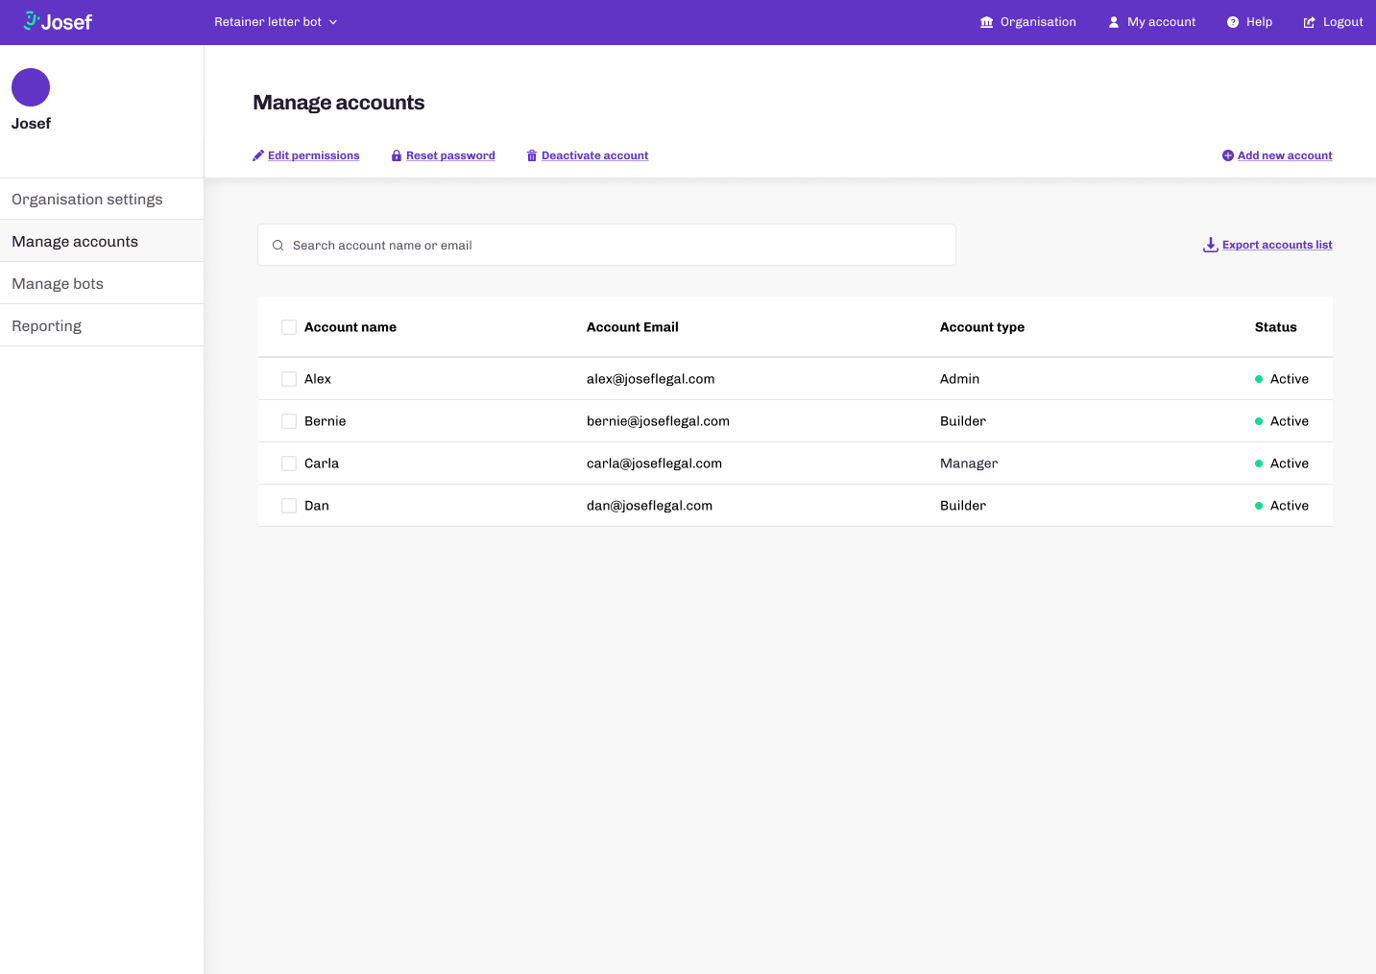The image size is (1376, 974).
Task: Click Builder account type in Bernie's row
Action: pyautogui.click(x=963, y=421)
